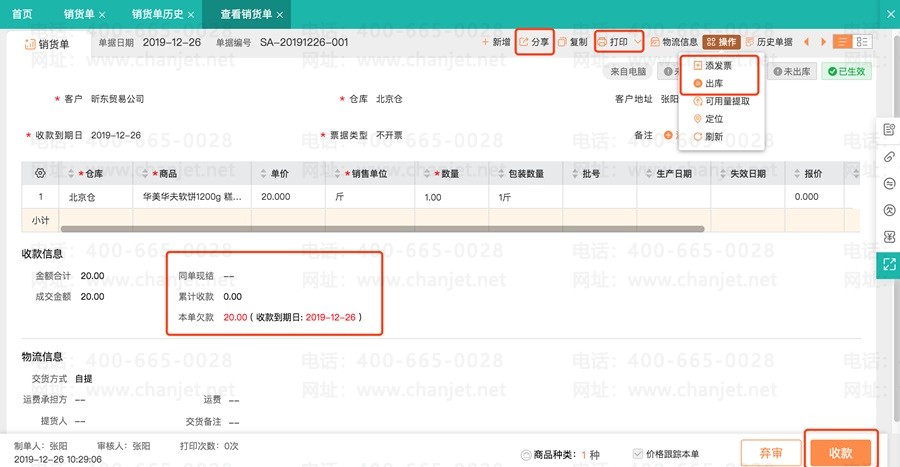Open table column settings gear icon
Viewport: 900px width, 467px height.
(x=40, y=173)
